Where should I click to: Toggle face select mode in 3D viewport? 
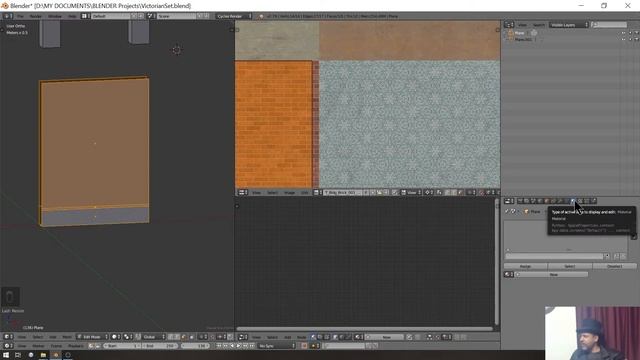183,337
